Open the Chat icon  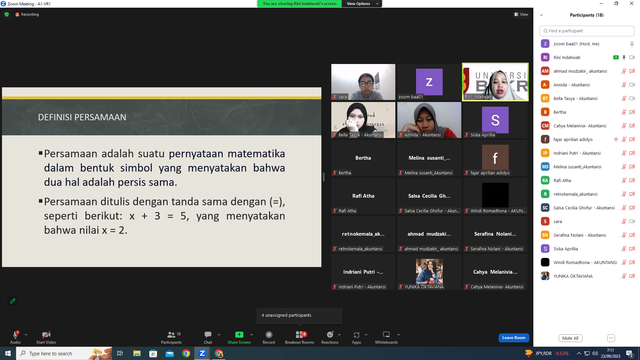point(208,335)
